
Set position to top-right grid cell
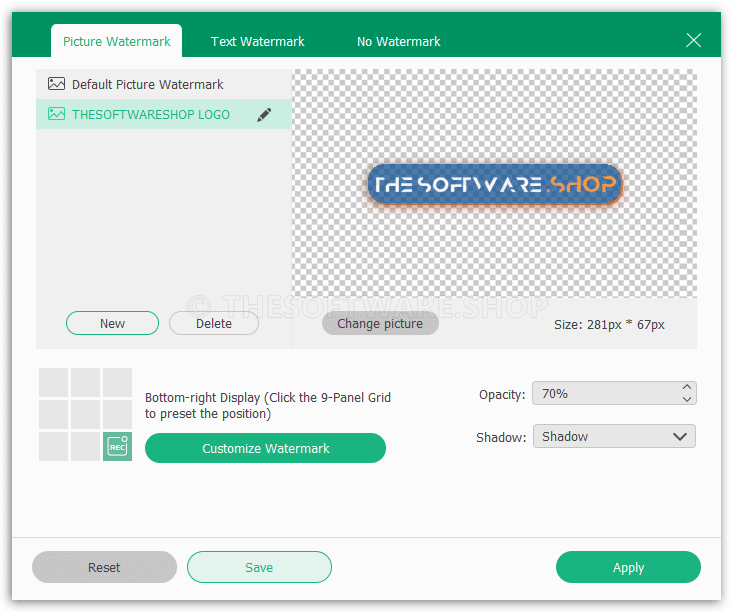click(117, 382)
